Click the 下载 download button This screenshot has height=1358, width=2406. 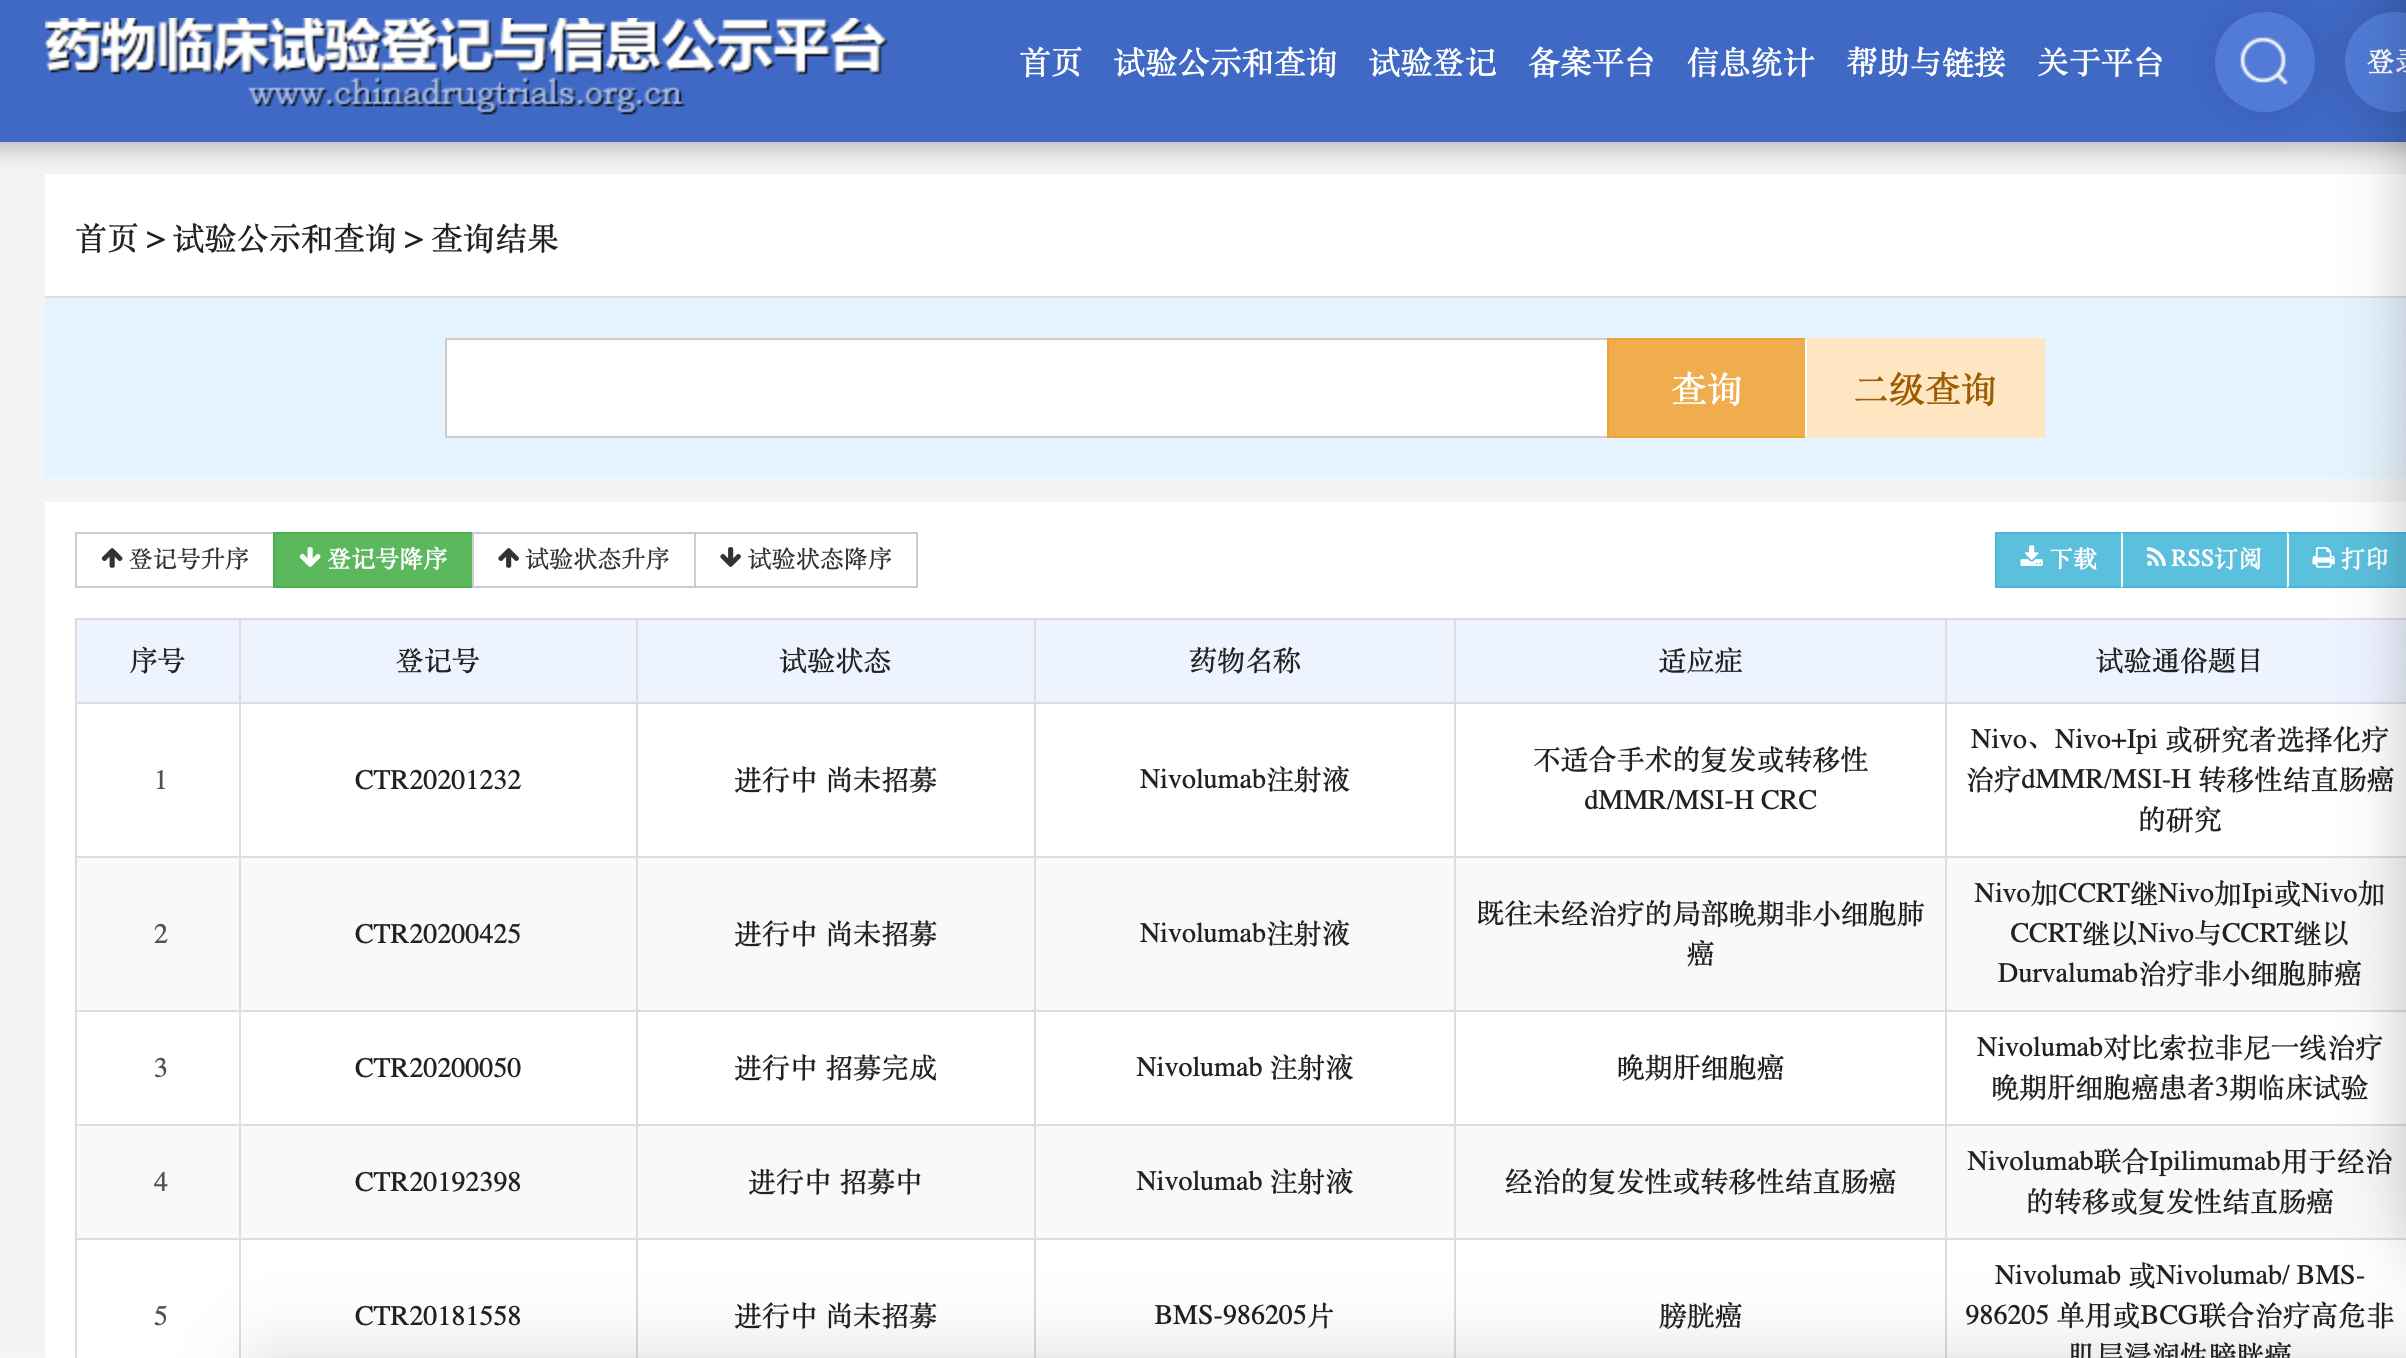pyautogui.click(x=2058, y=559)
